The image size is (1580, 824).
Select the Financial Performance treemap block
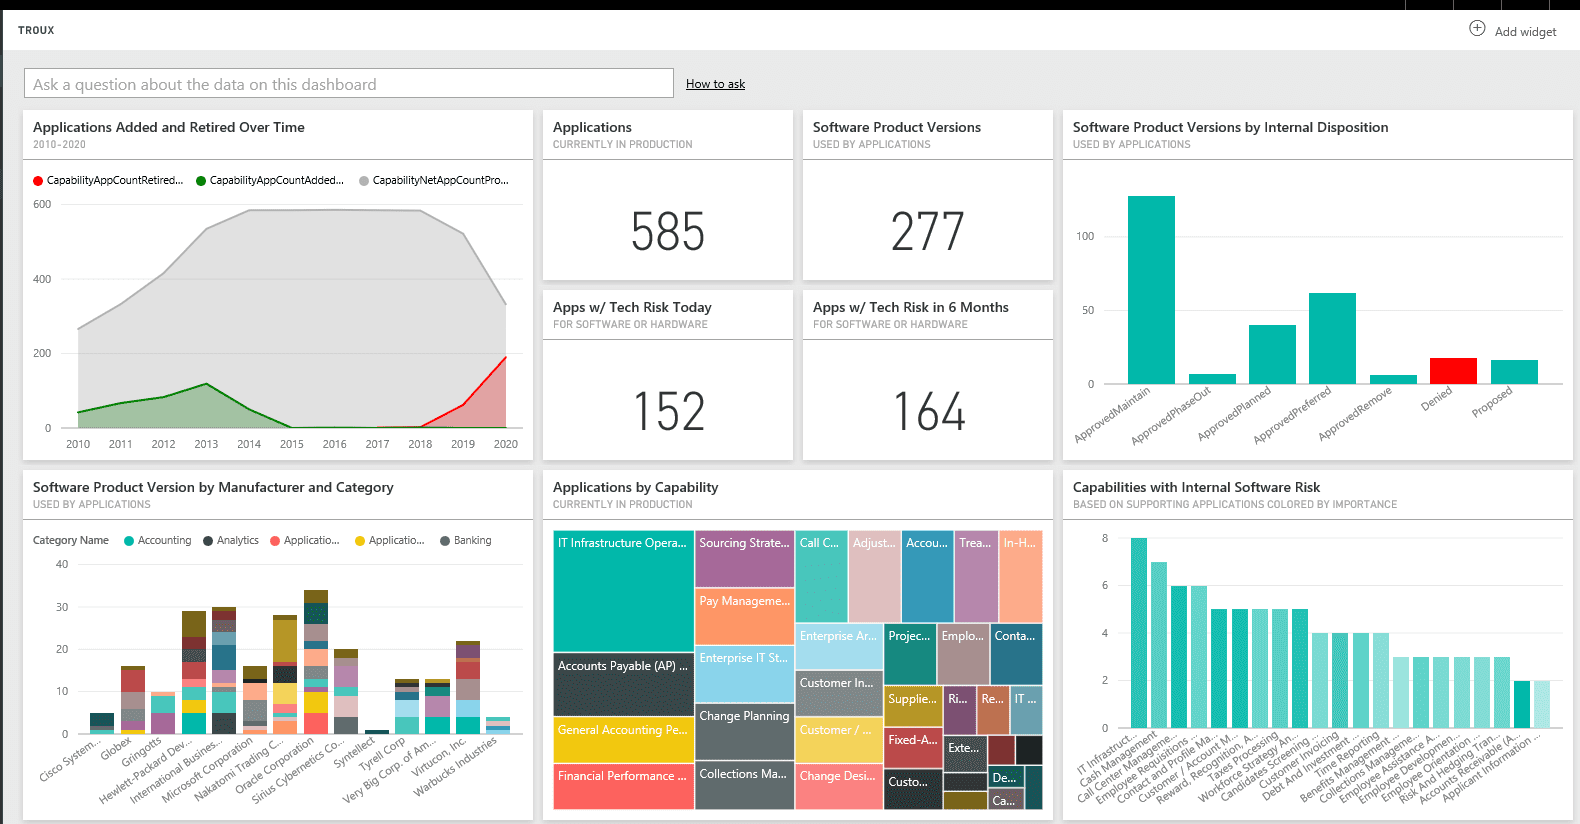(x=623, y=786)
